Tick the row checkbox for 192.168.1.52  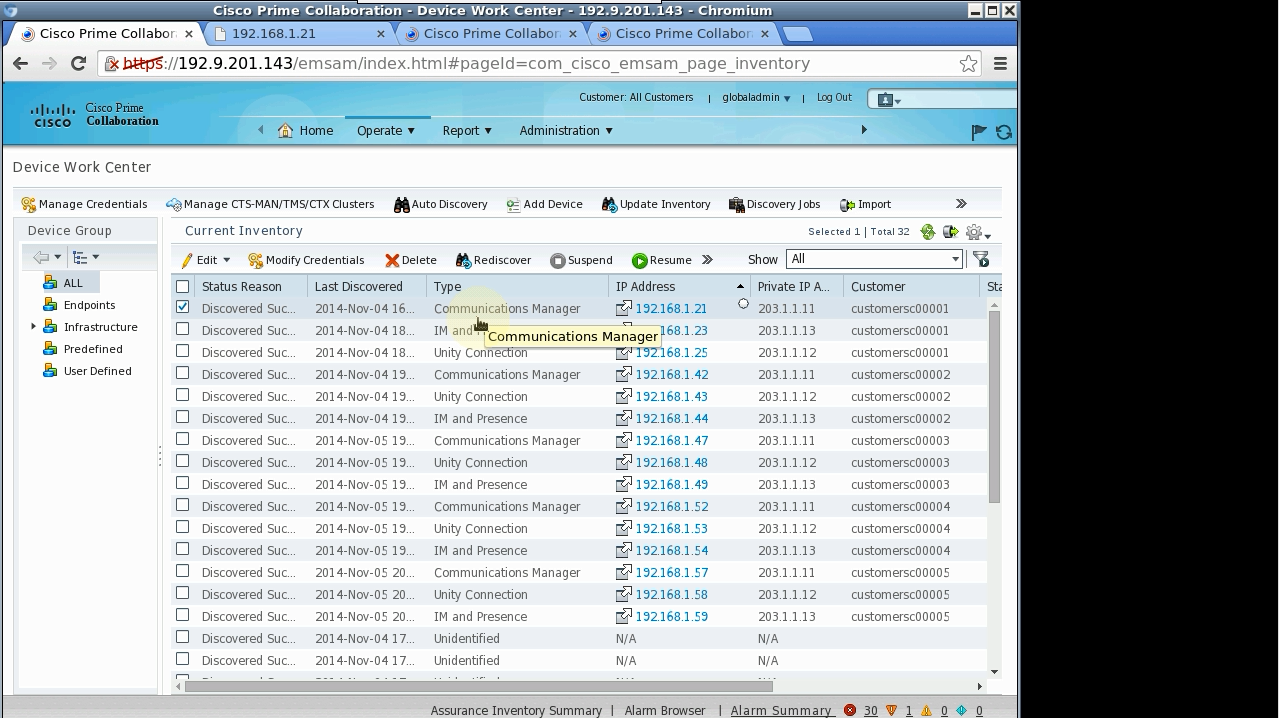(x=182, y=505)
